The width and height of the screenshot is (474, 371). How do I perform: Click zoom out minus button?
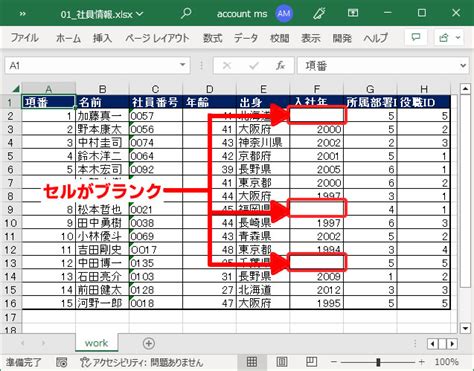point(334,362)
